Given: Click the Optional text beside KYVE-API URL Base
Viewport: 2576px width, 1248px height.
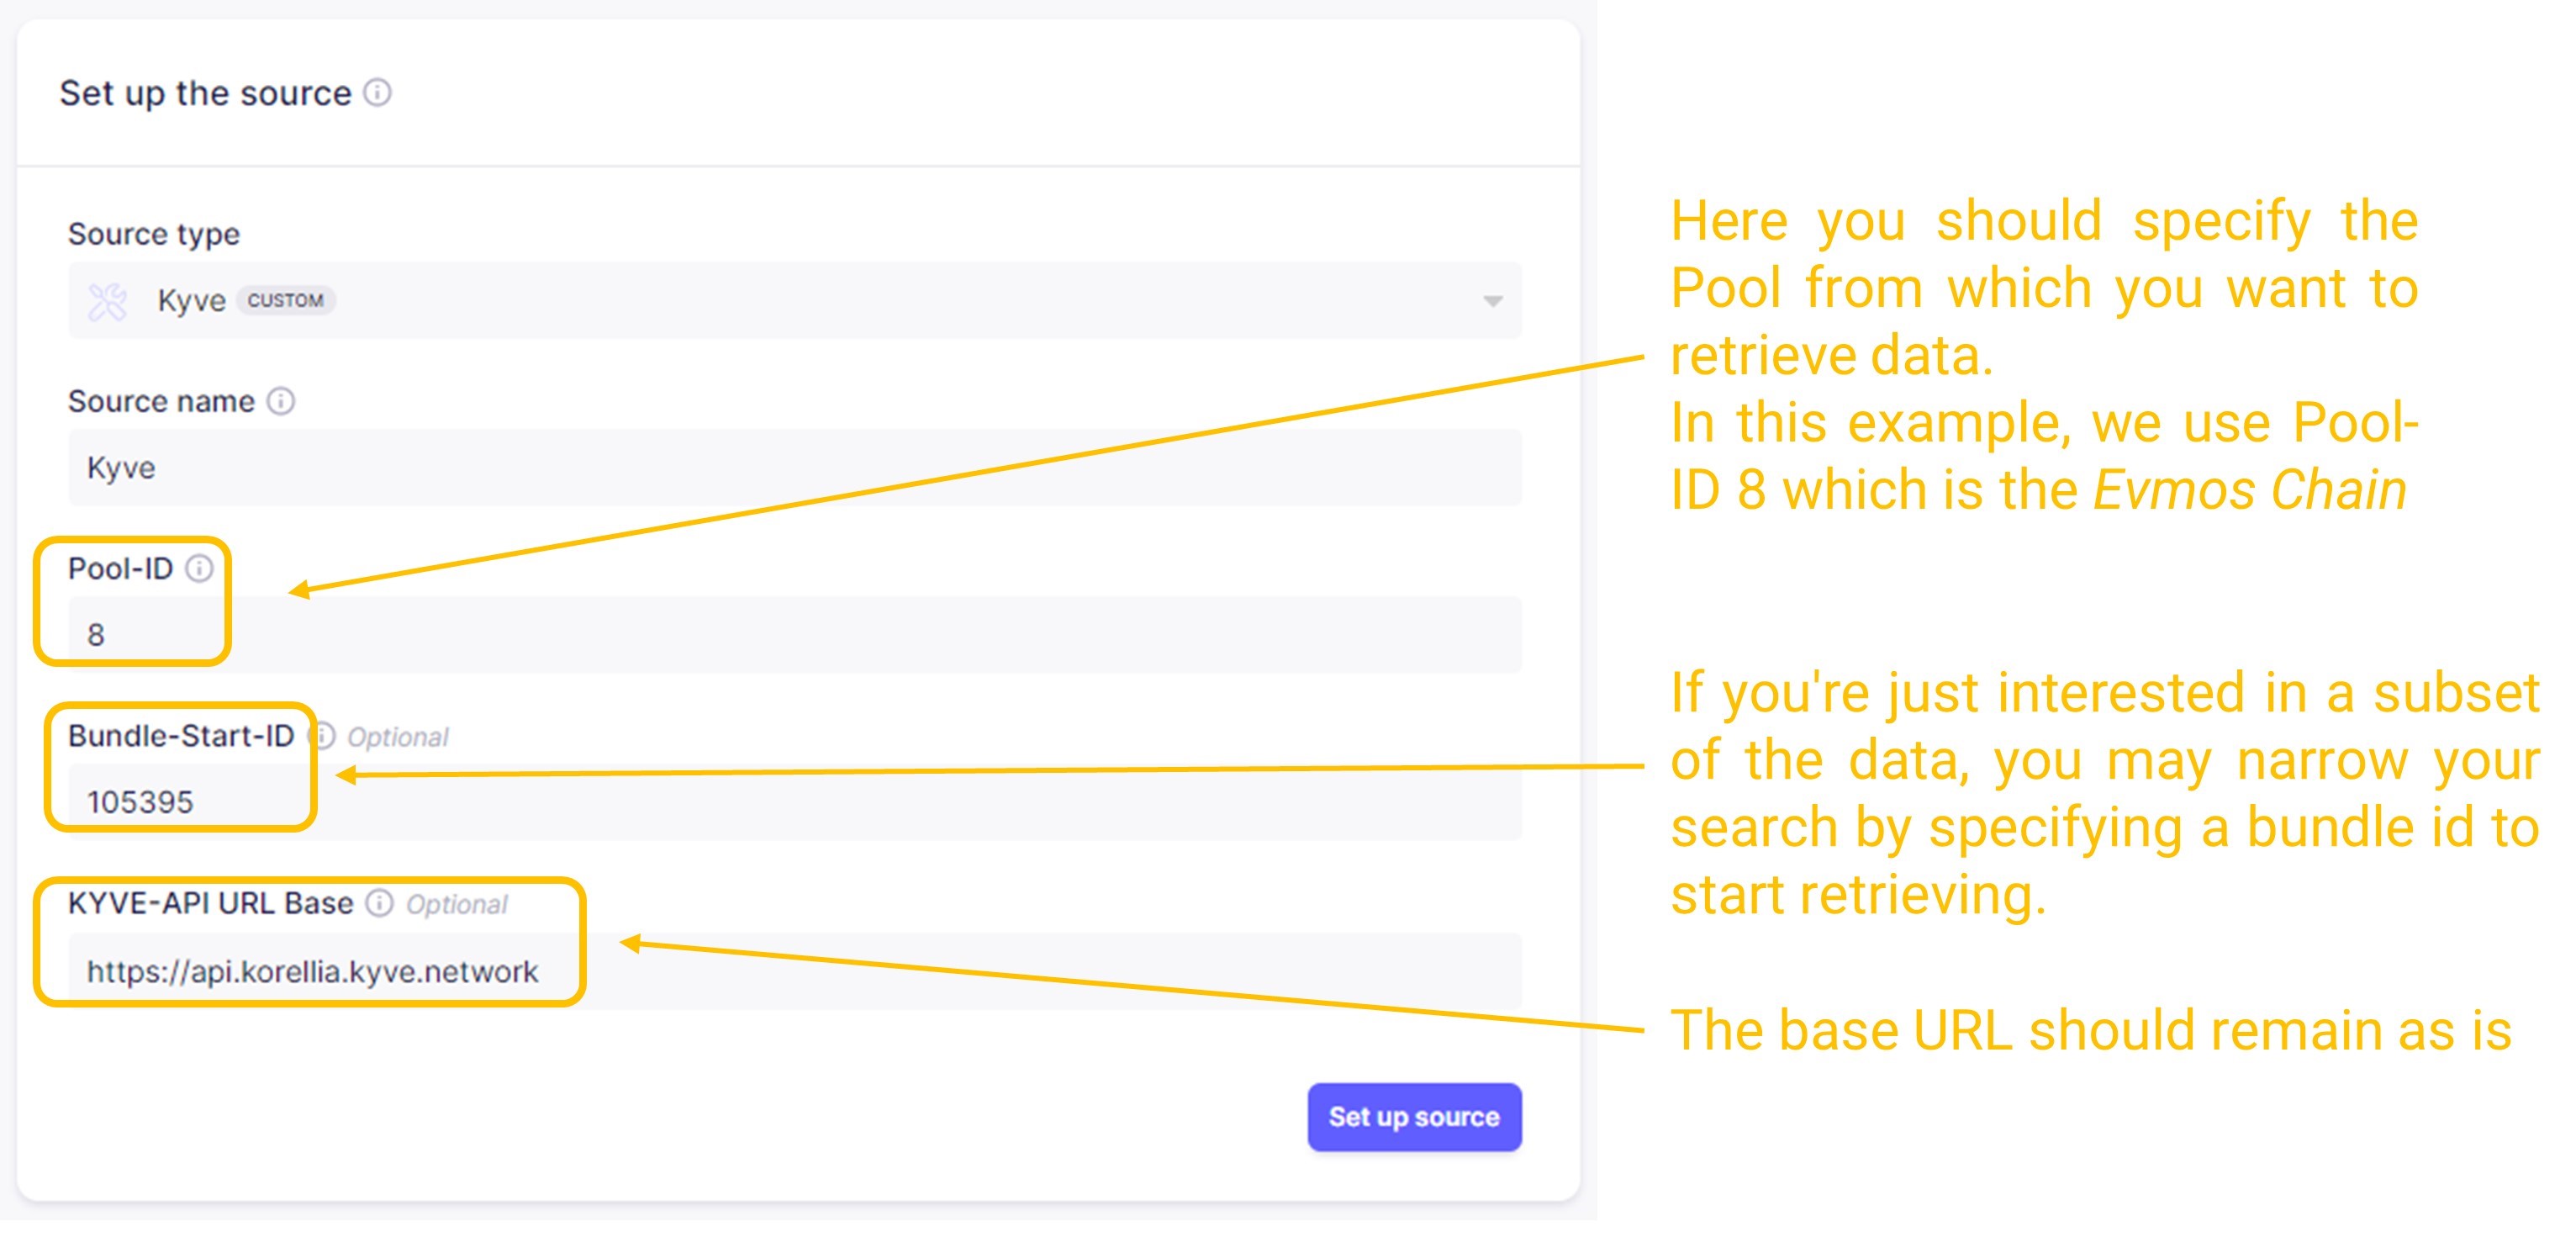Looking at the screenshot, I should [x=457, y=905].
